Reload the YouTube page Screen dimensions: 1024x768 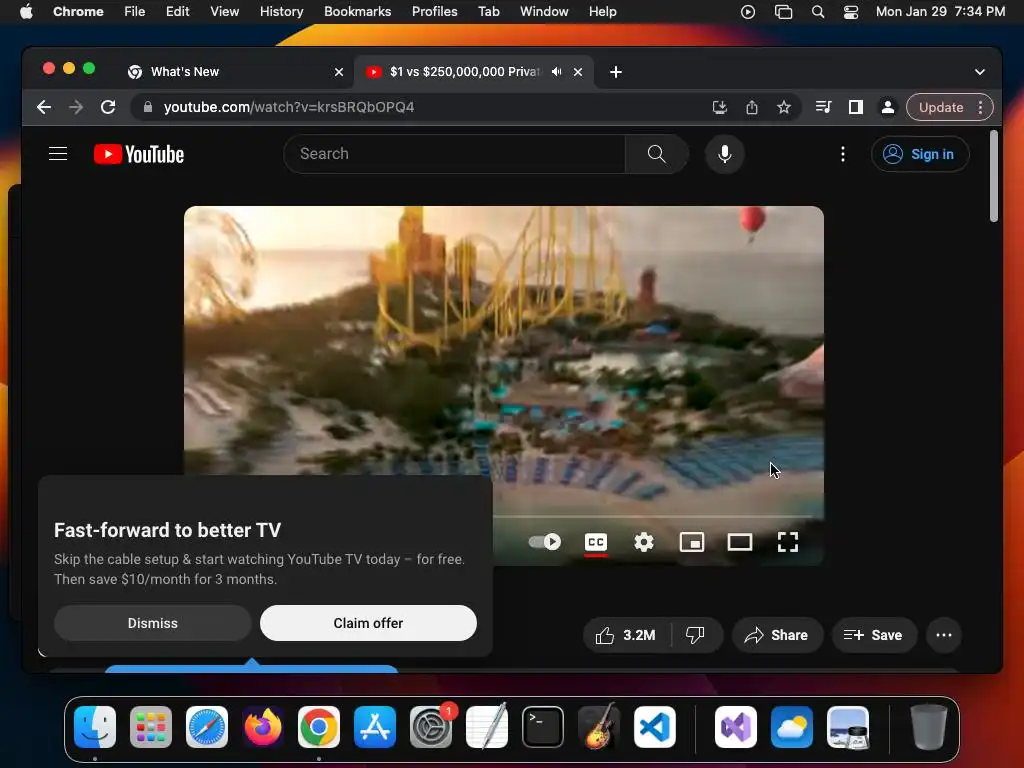pos(108,107)
